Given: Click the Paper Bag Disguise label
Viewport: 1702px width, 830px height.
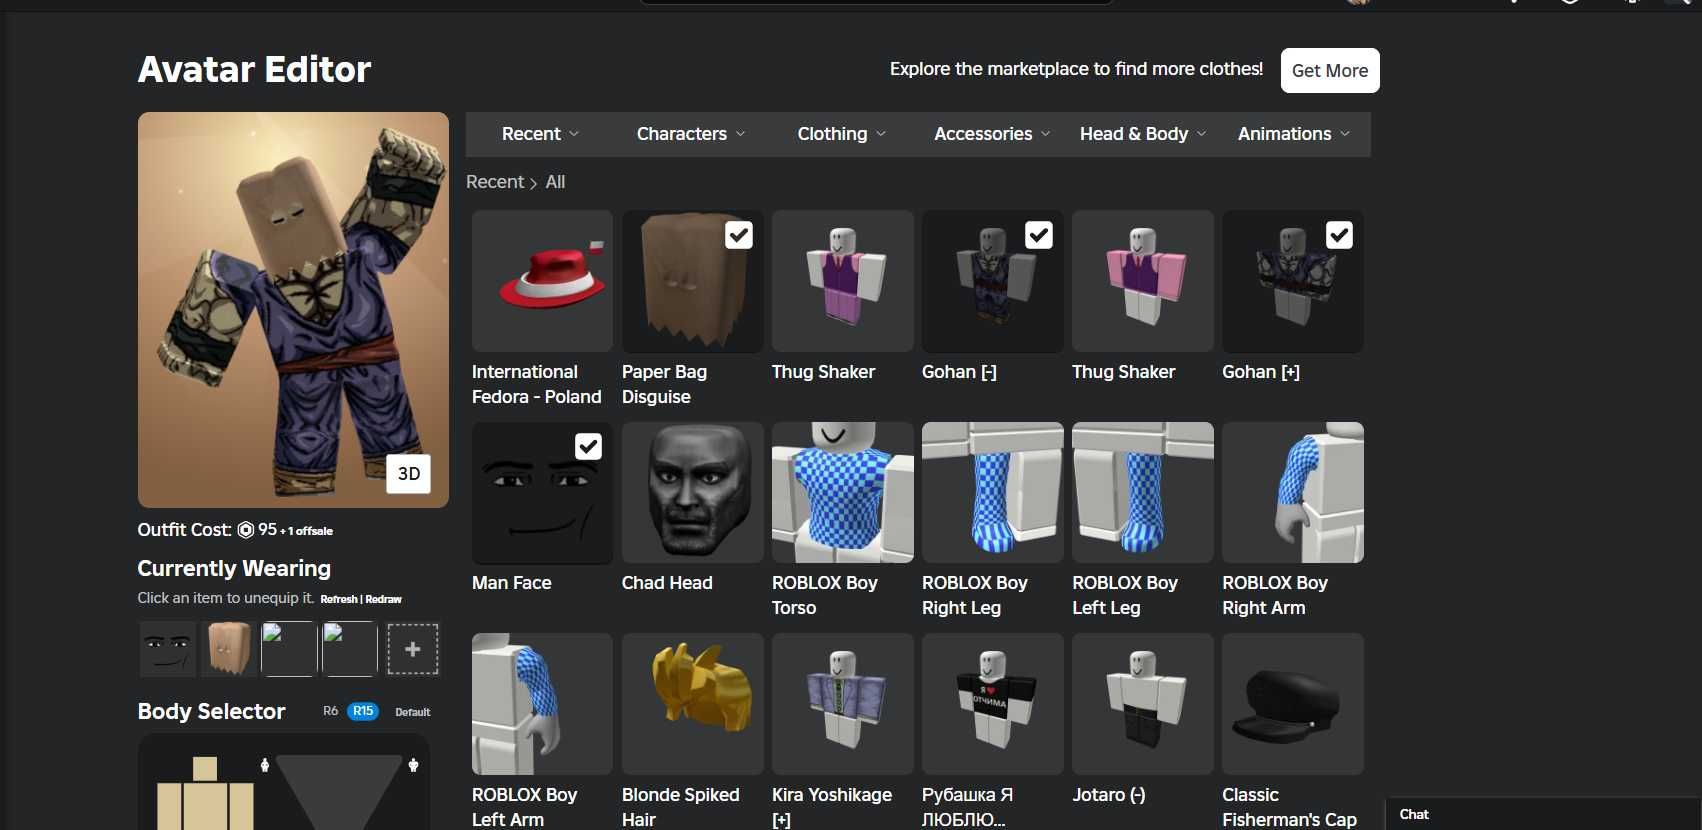Looking at the screenshot, I should tap(664, 384).
